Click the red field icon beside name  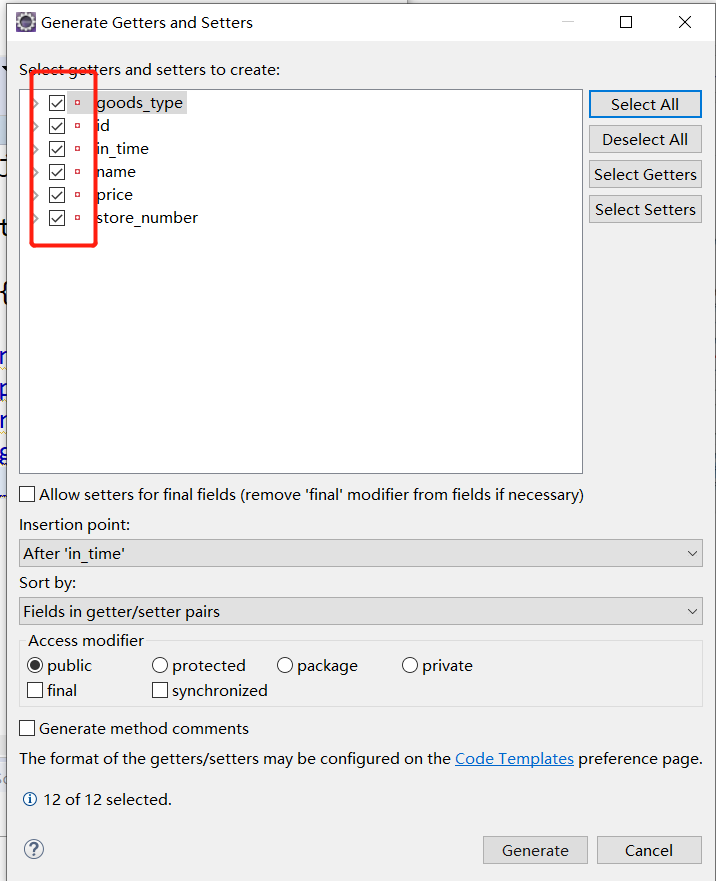pyautogui.click(x=78, y=172)
